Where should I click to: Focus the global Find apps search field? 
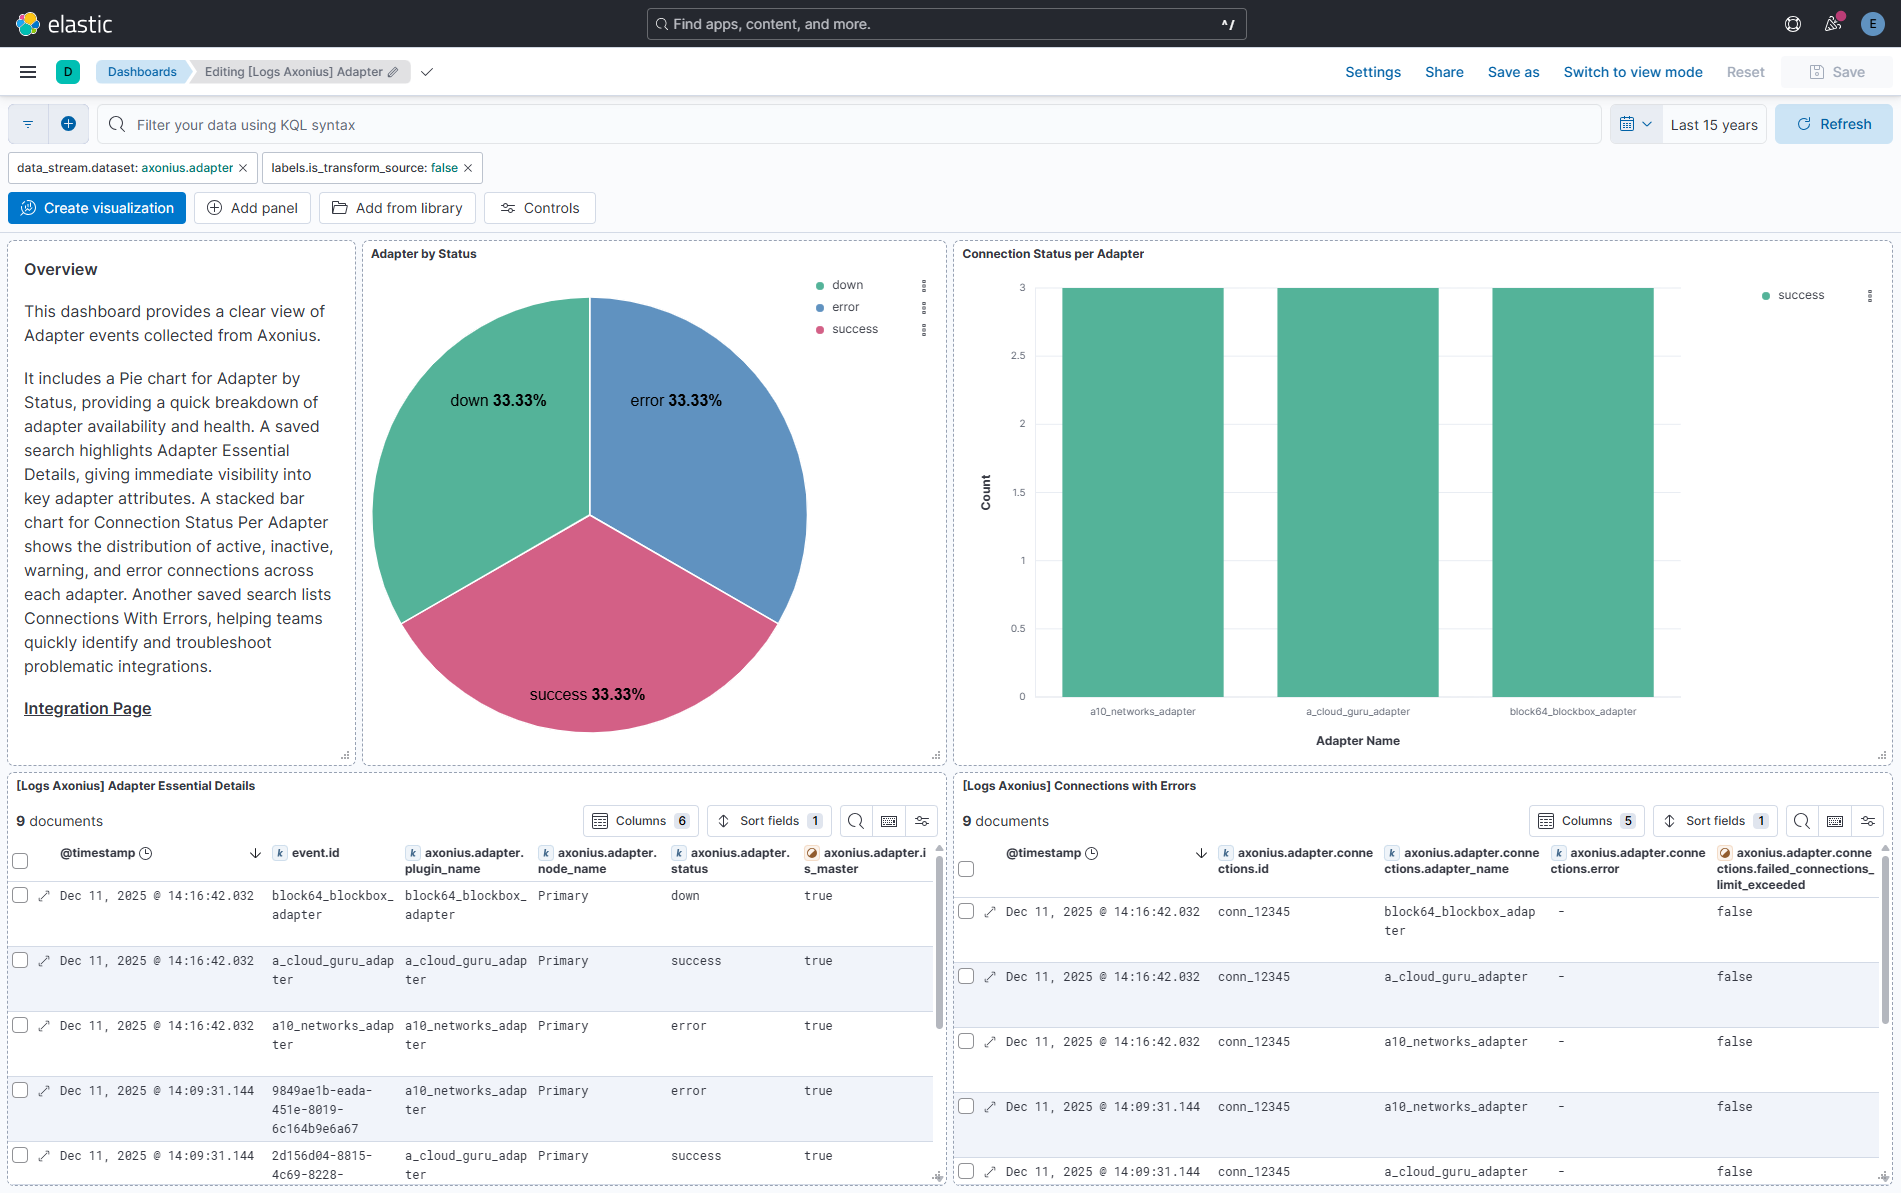[x=946, y=24]
